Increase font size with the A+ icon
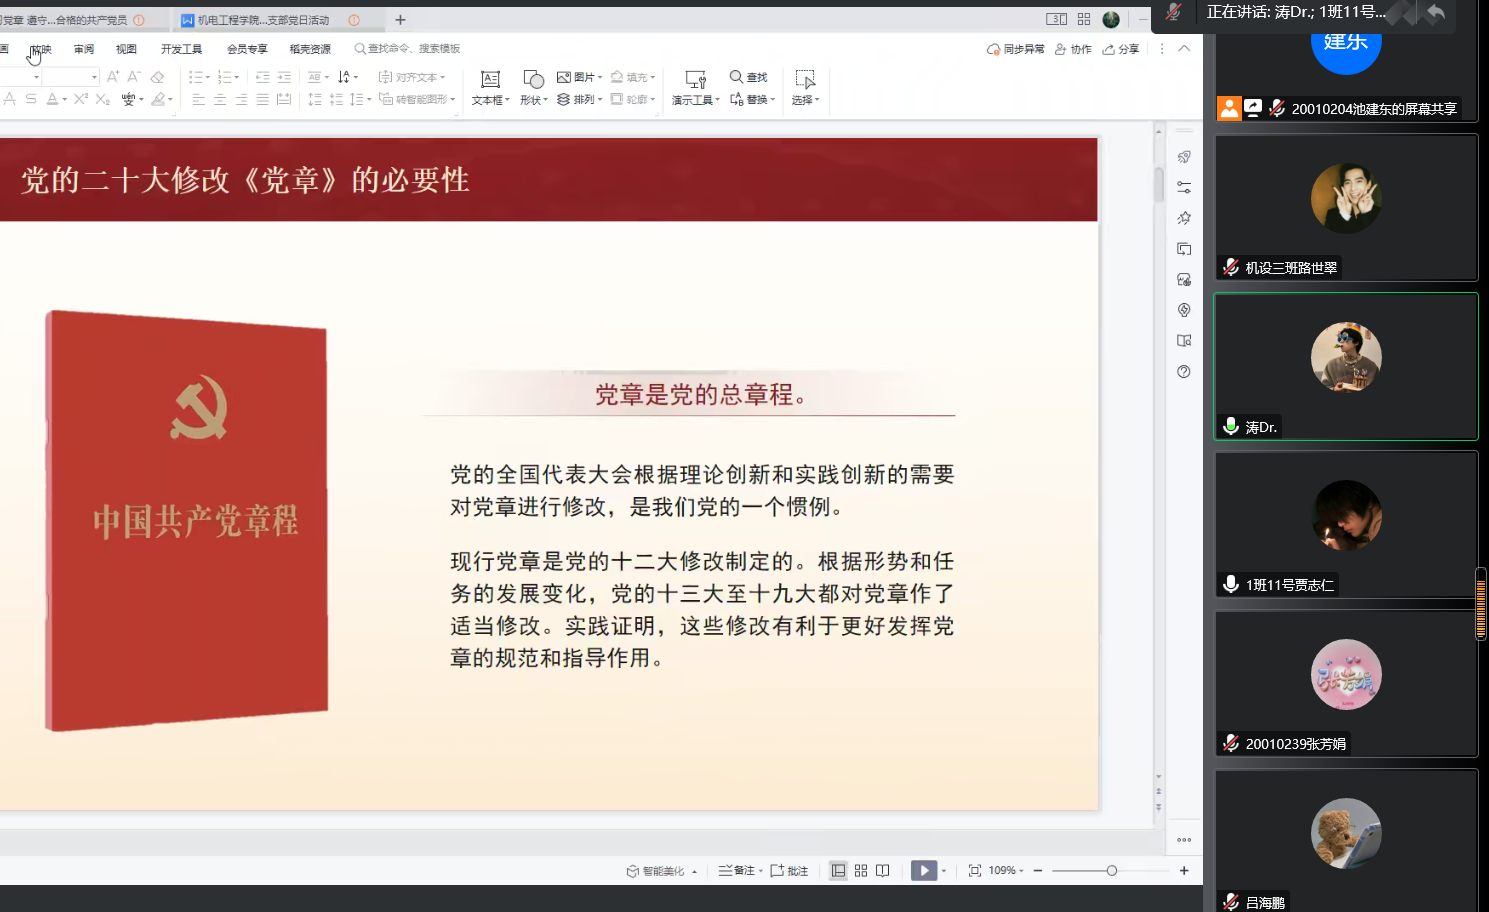Image resolution: width=1489 pixels, height=912 pixels. click(113, 77)
